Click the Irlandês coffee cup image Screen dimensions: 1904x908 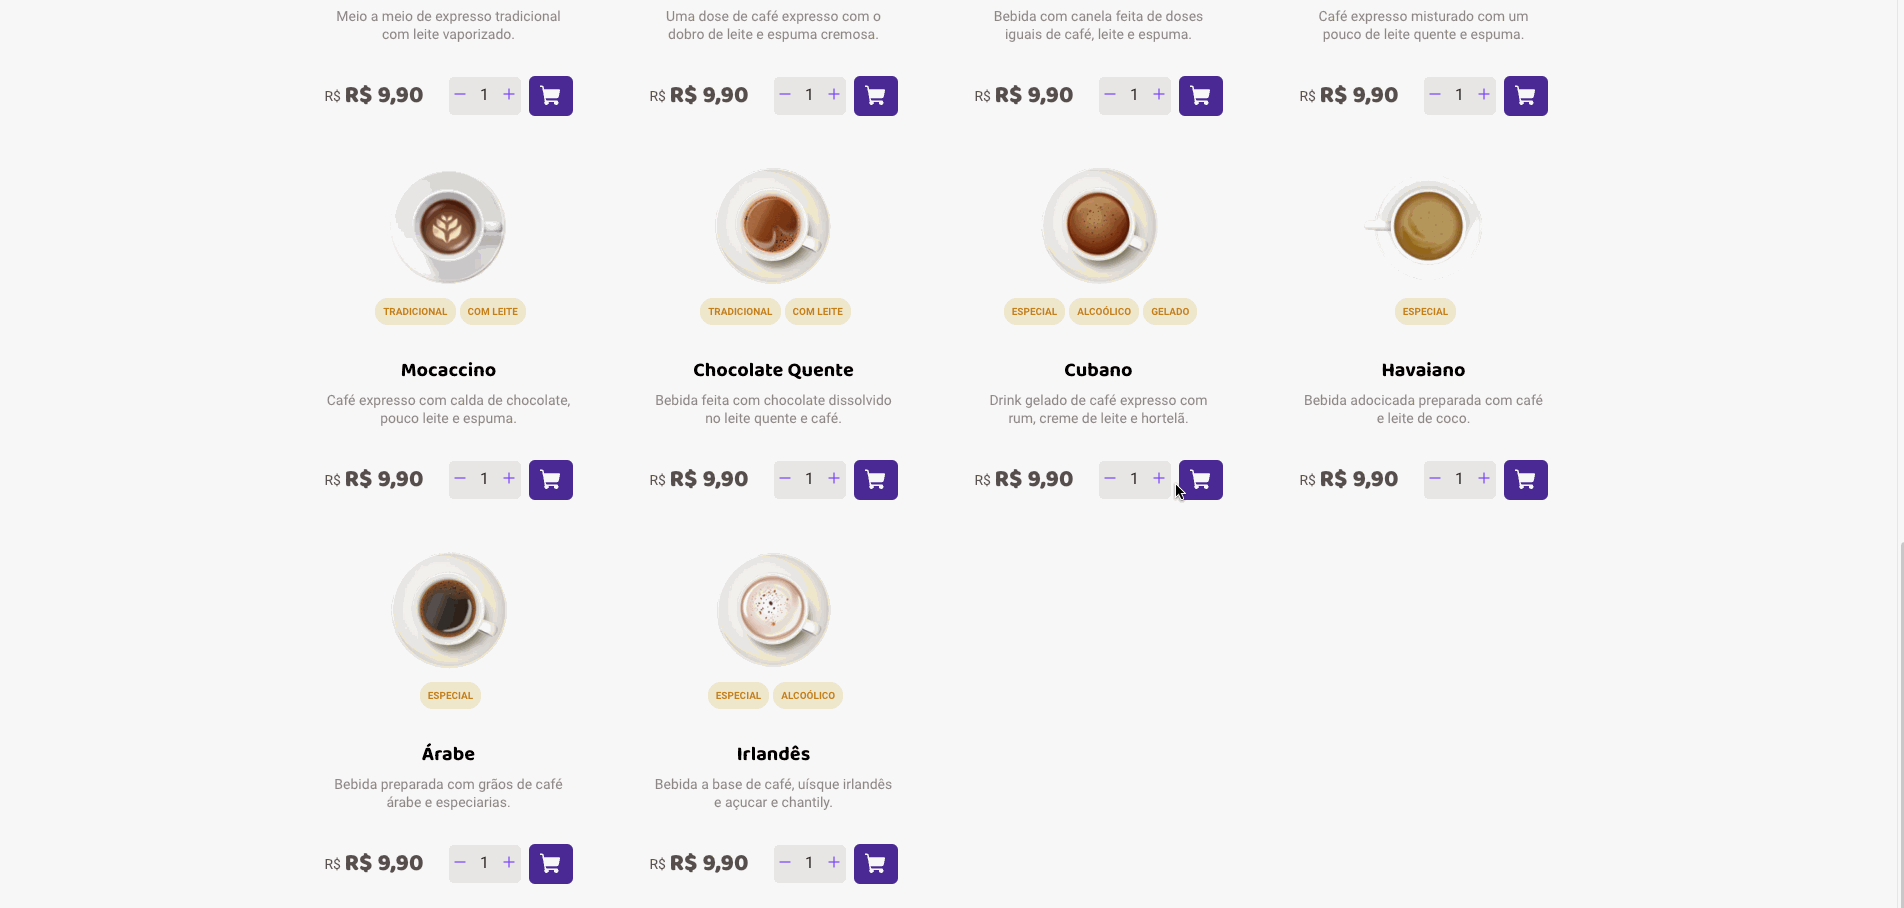click(773, 608)
